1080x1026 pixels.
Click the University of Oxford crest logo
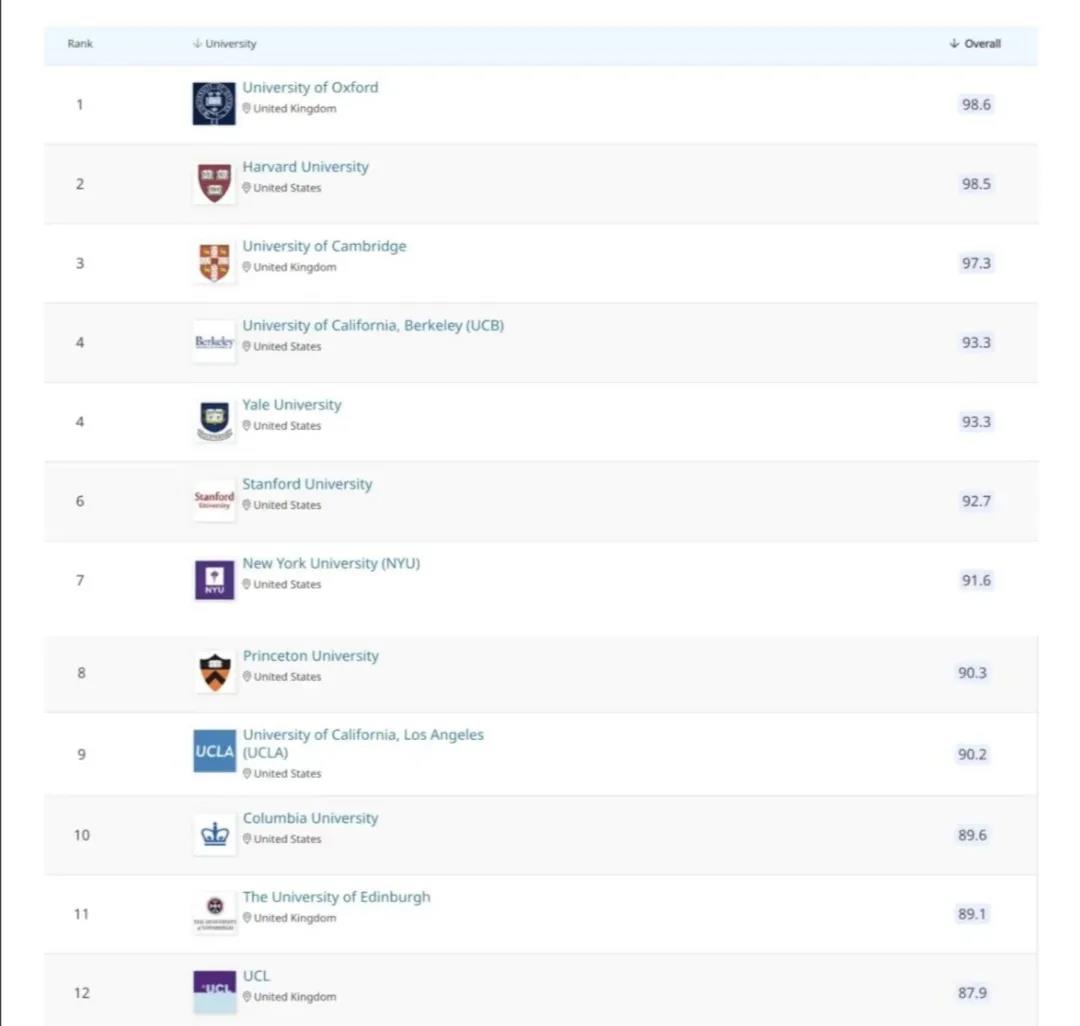(x=214, y=104)
